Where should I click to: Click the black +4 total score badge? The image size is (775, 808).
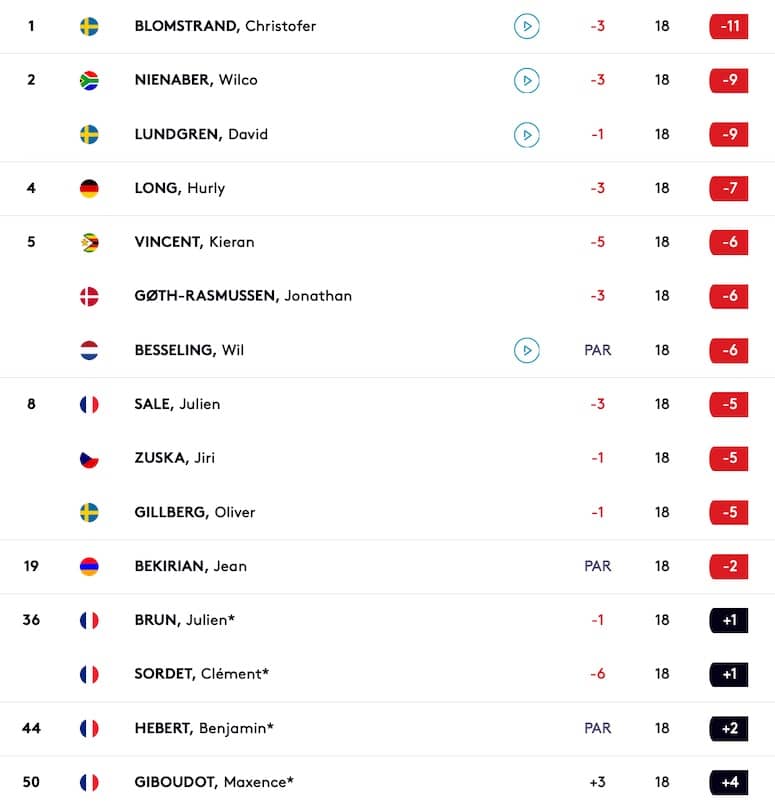click(729, 782)
